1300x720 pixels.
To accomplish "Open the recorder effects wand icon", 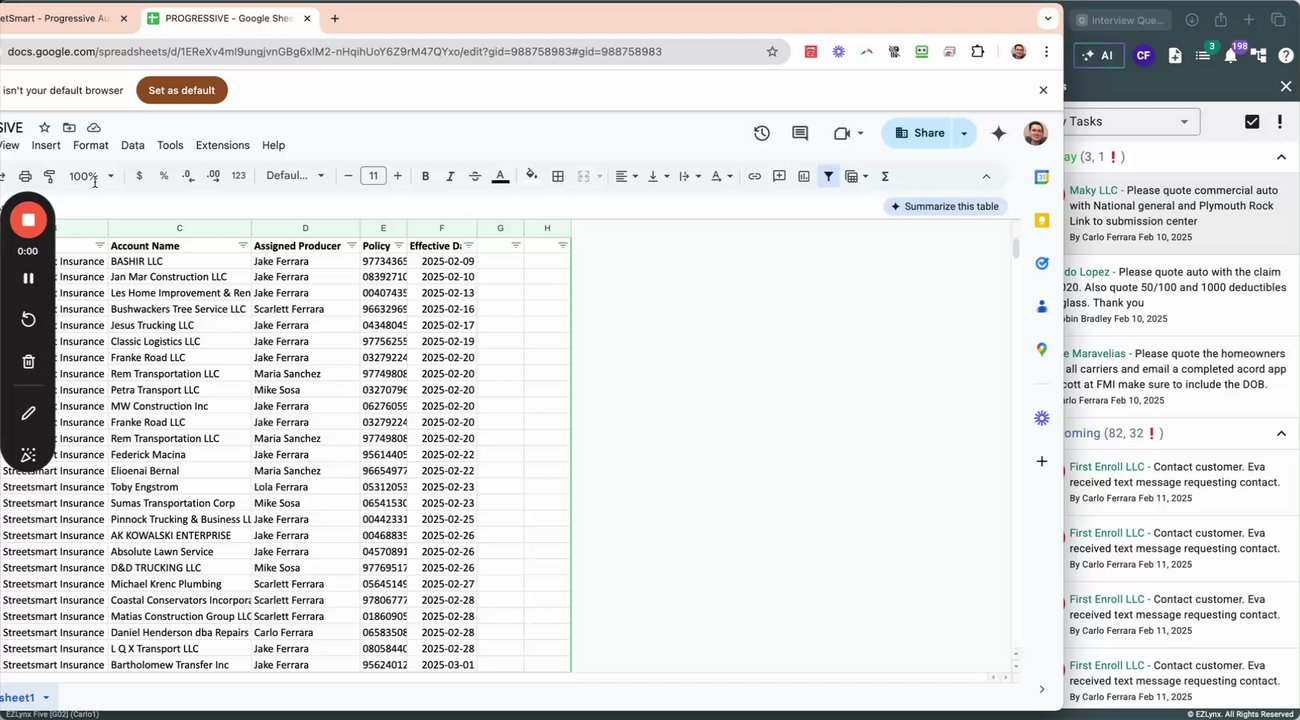I will 28,455.
